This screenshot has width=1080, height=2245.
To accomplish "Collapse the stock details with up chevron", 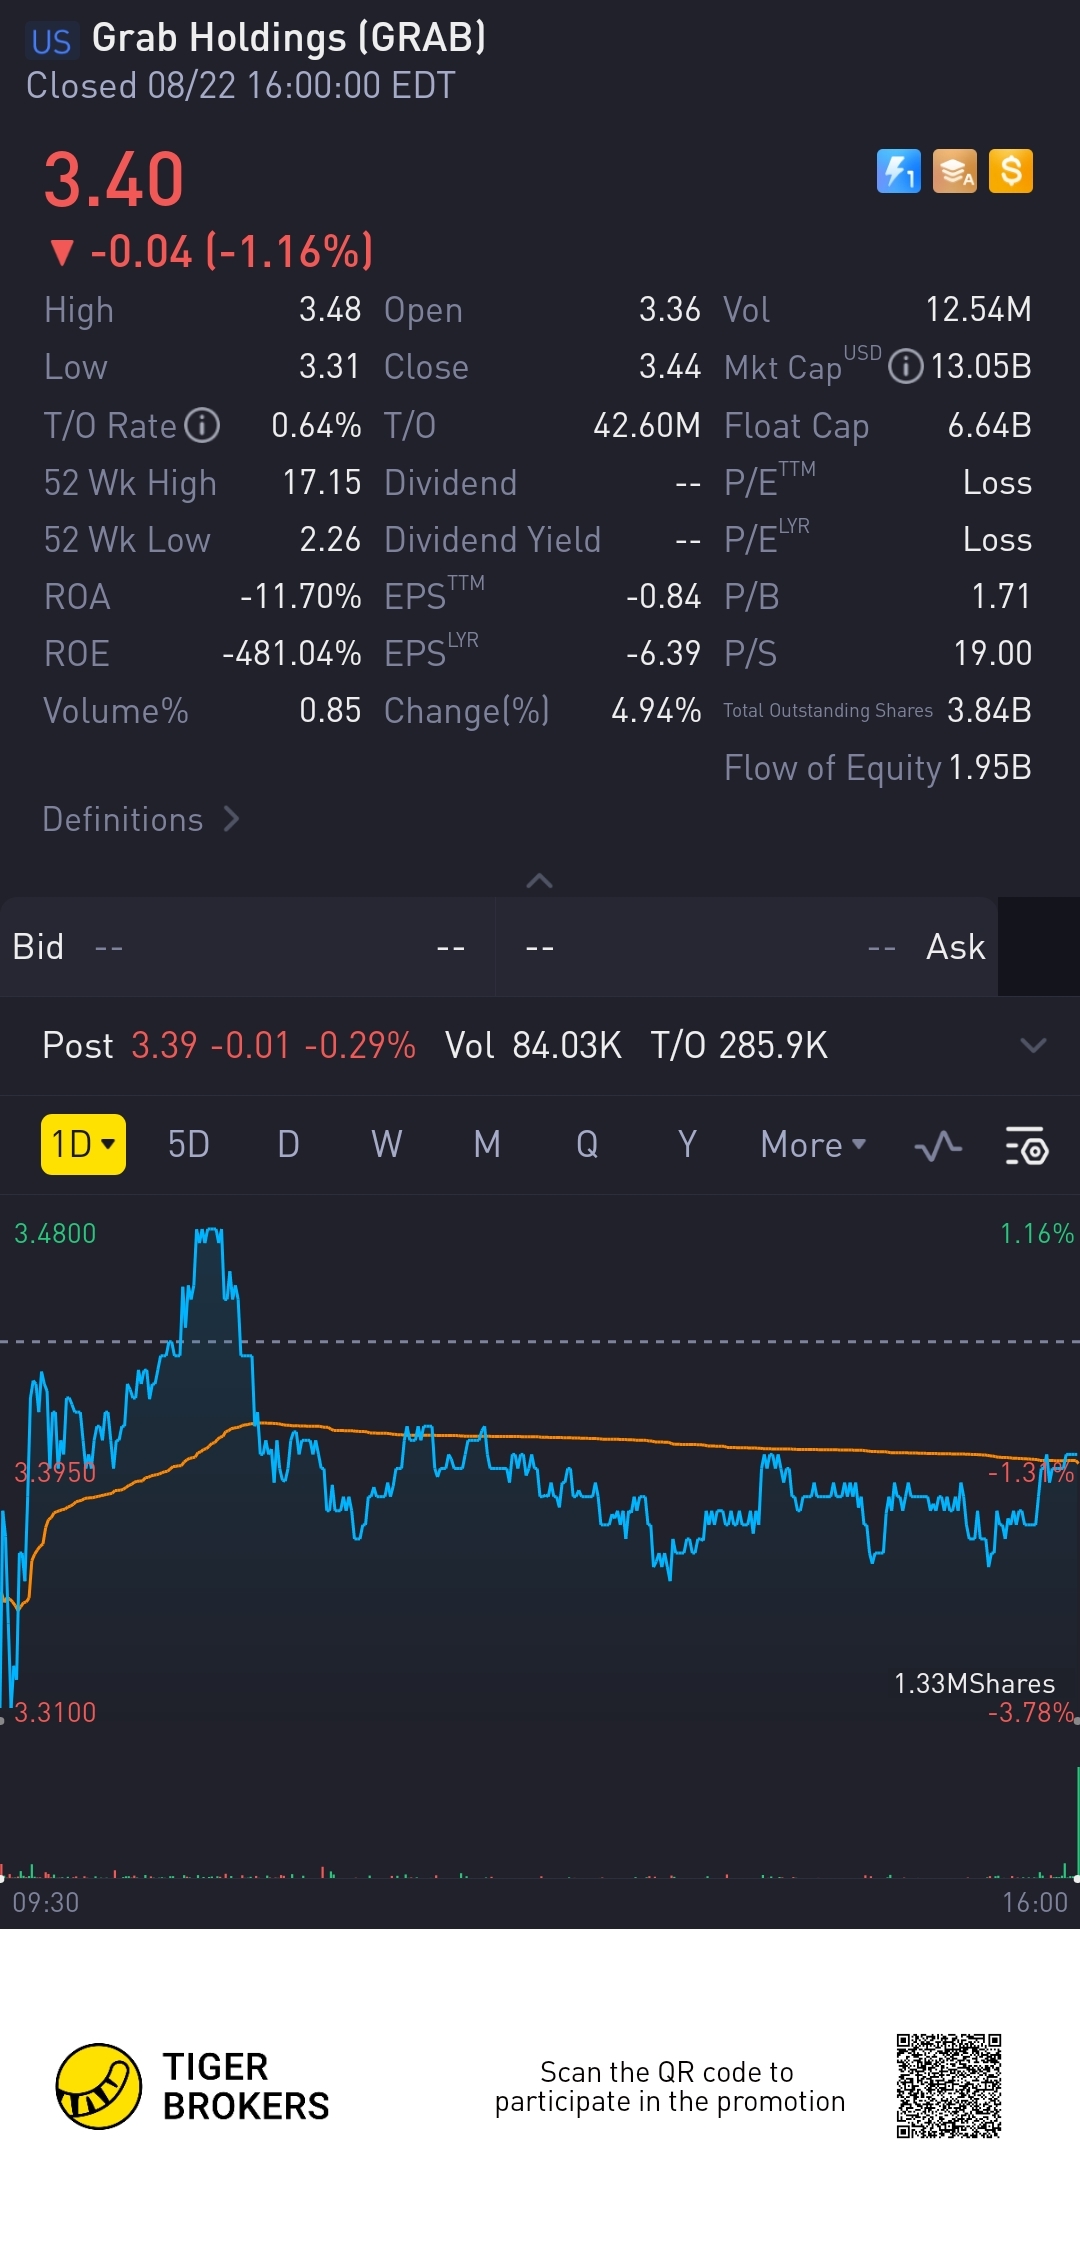I will click(x=539, y=881).
